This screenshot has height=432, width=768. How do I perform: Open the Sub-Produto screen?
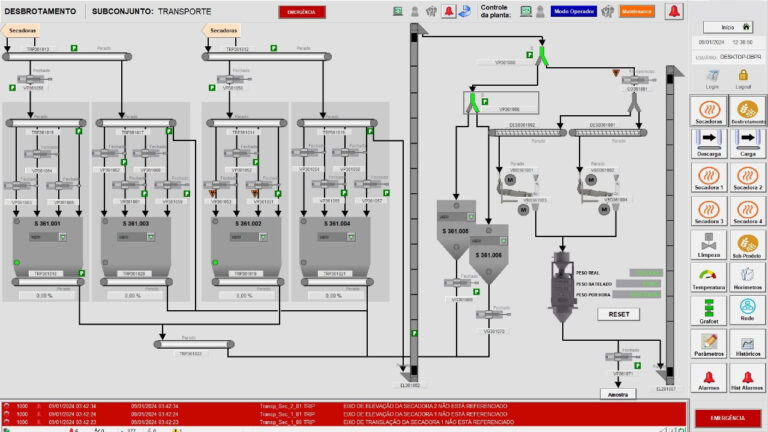747,245
